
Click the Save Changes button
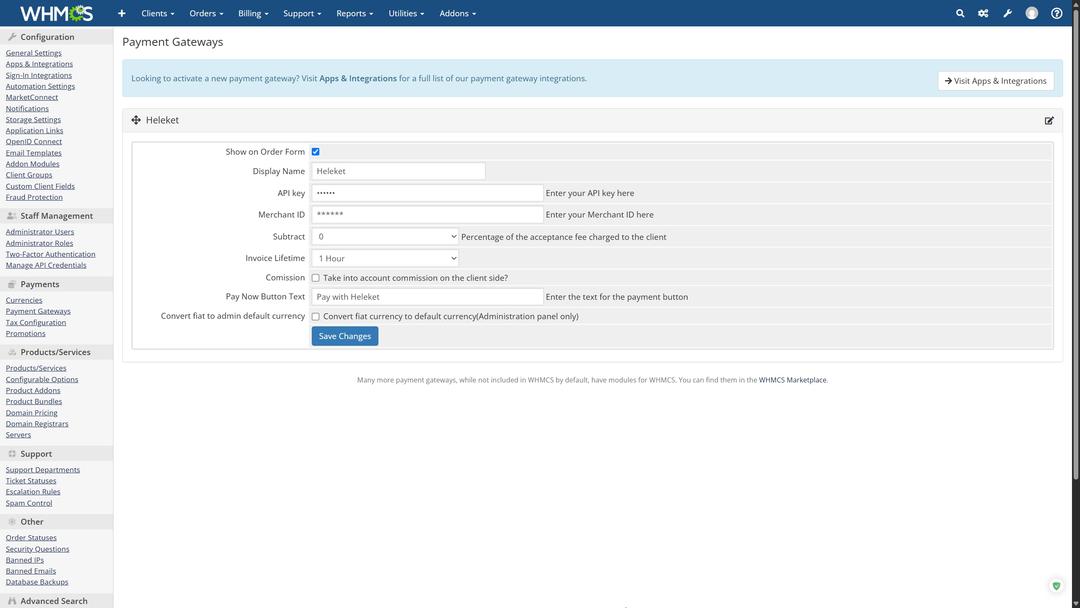345,336
